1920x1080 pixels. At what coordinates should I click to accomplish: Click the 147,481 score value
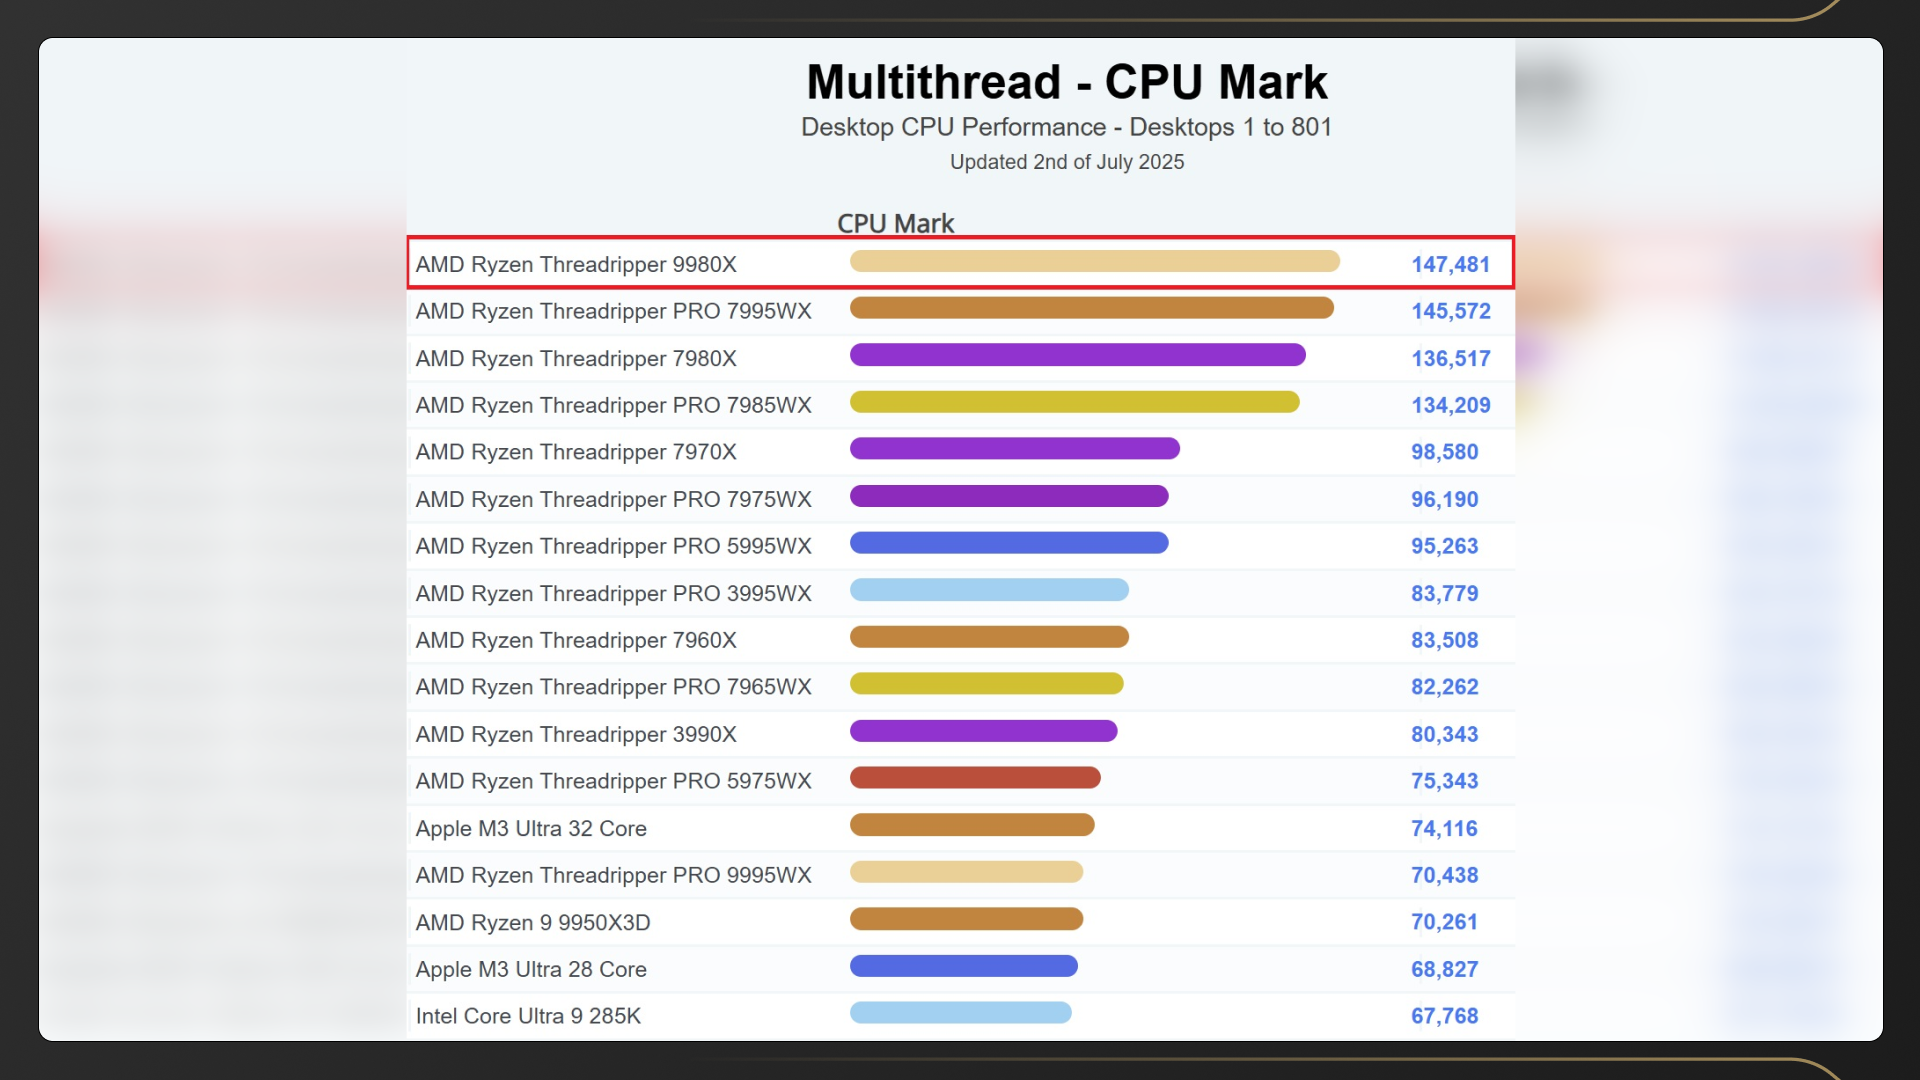(1450, 264)
